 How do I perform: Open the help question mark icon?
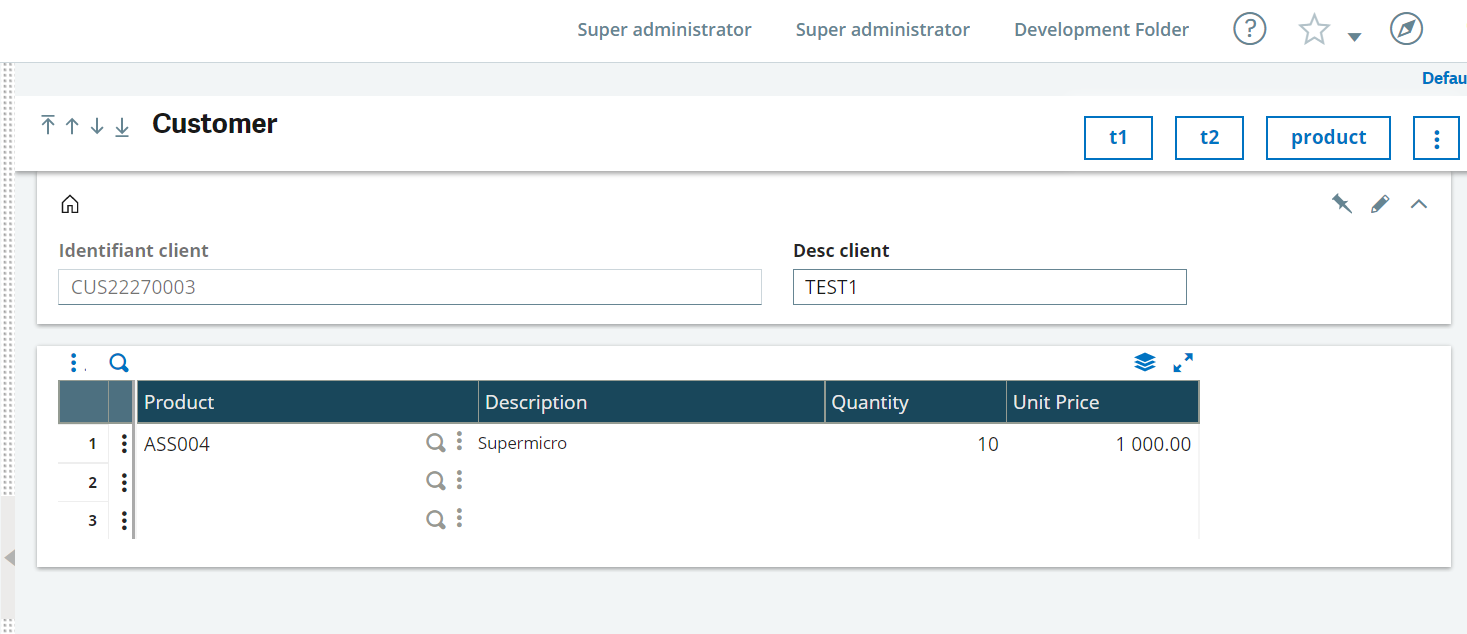(1249, 29)
